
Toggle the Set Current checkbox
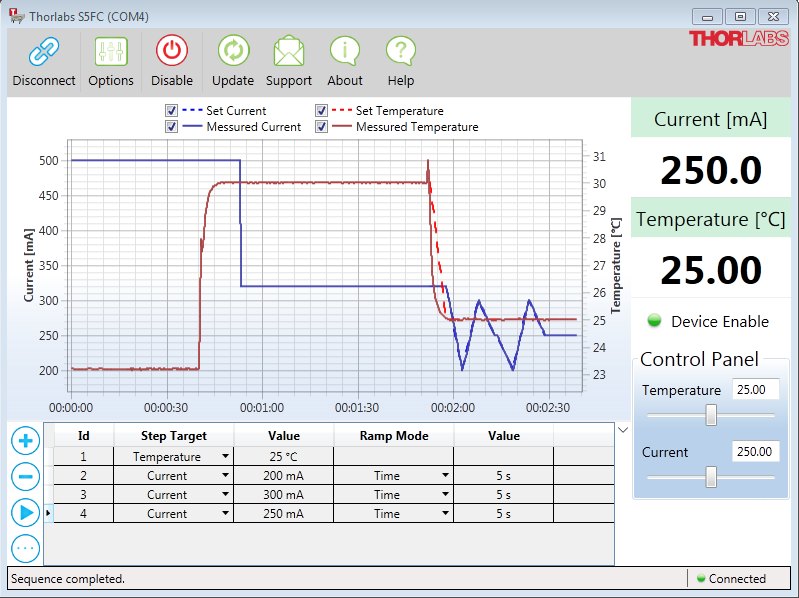(171, 111)
